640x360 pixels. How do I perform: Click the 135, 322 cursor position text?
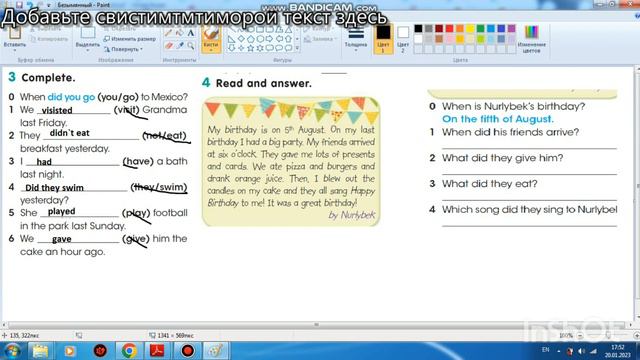click(24, 336)
